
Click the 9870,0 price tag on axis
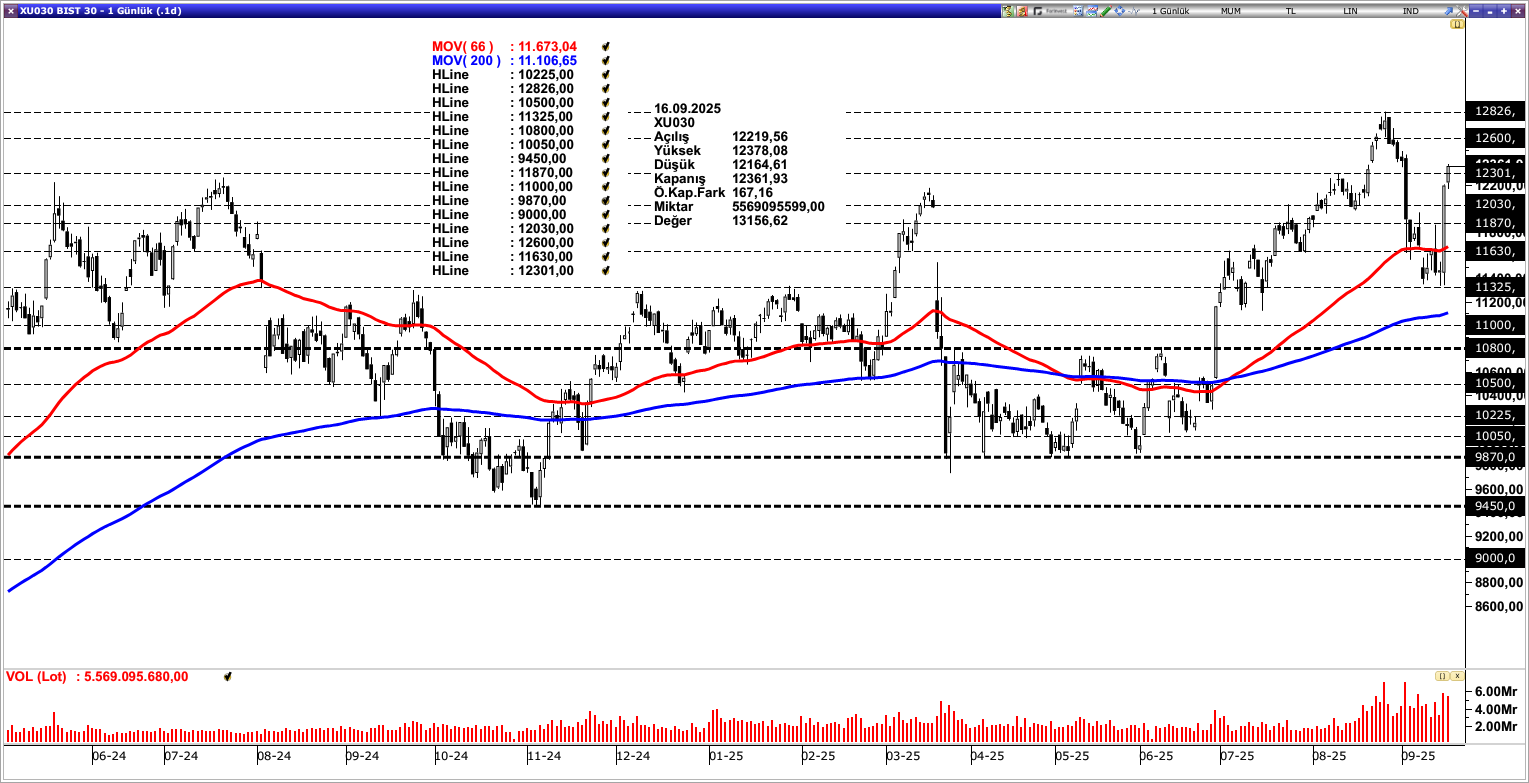click(1496, 457)
